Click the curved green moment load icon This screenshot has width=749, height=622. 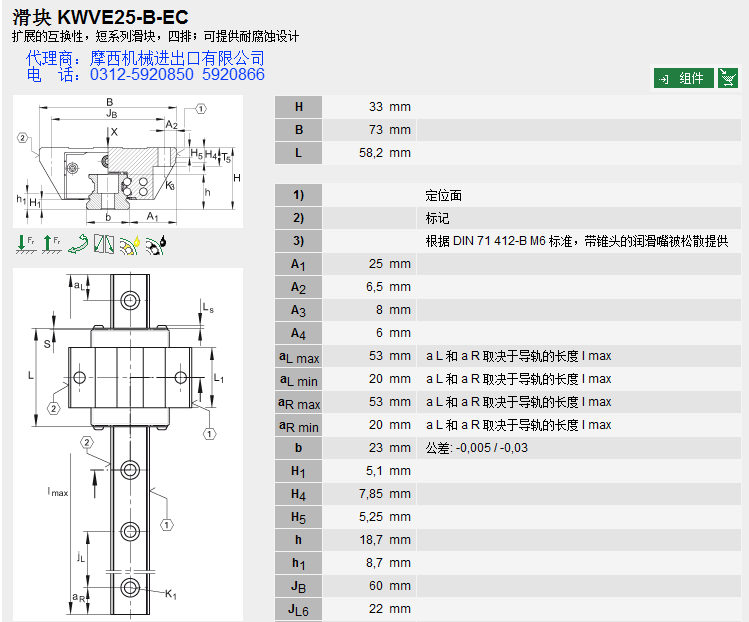point(77,243)
